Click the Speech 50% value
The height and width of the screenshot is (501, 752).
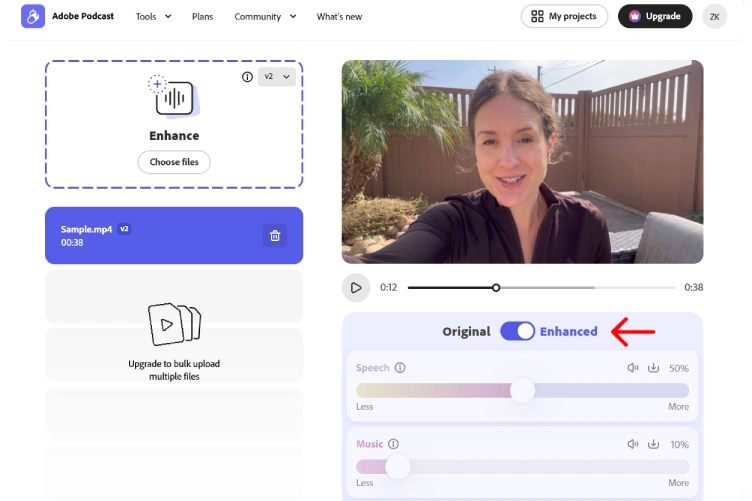[679, 368]
